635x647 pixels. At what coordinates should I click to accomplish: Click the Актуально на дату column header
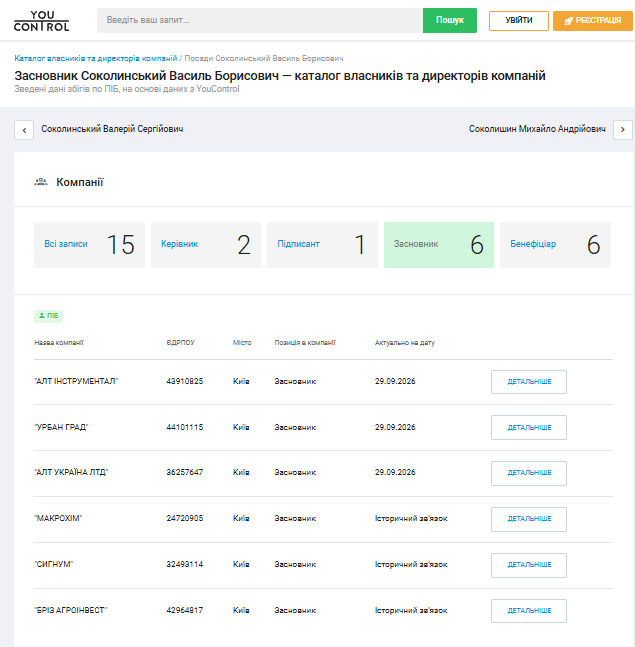405,342
